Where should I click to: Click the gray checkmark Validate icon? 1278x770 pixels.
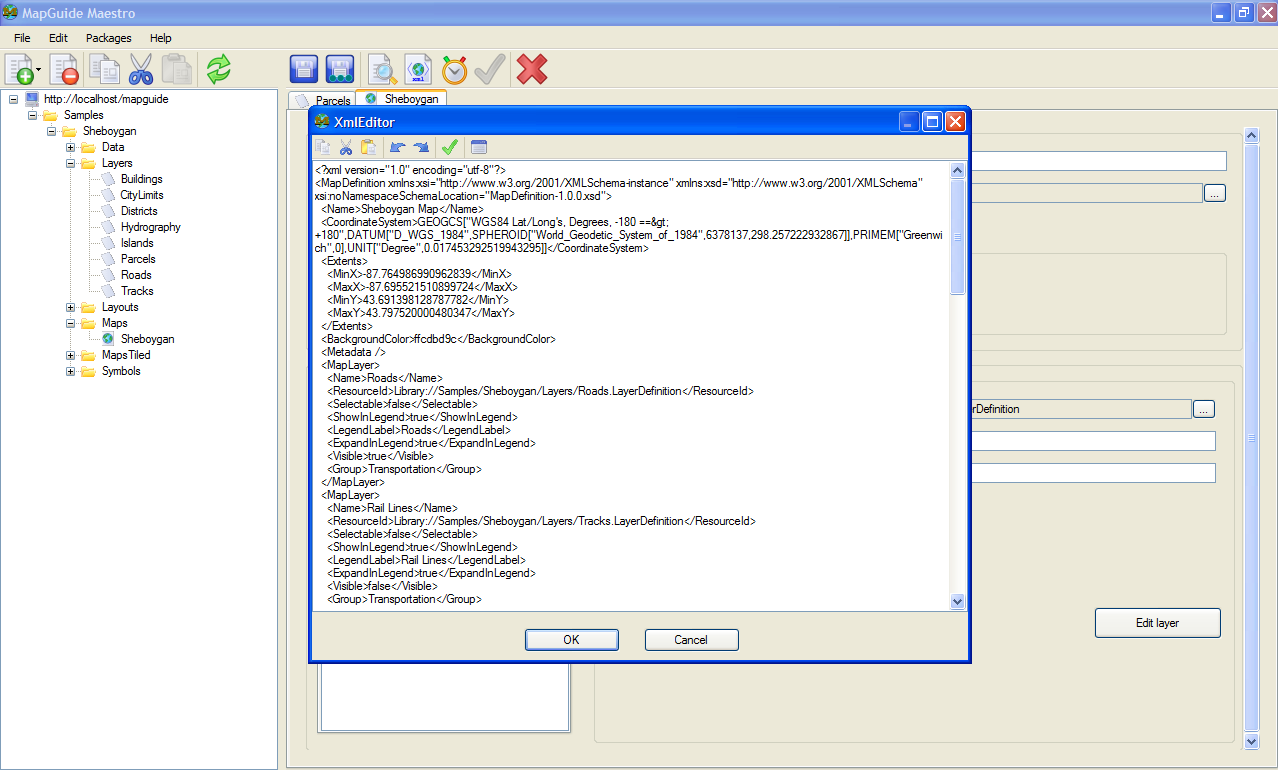coord(489,69)
